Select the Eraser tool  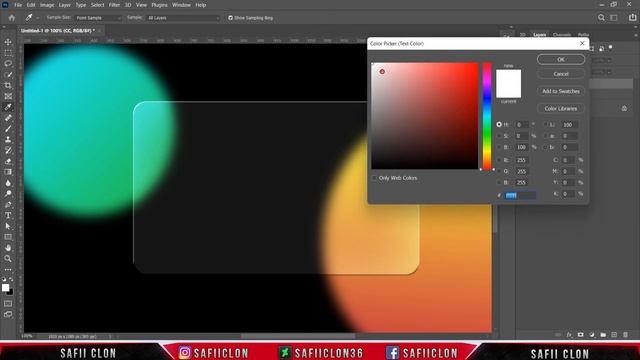(x=8, y=161)
